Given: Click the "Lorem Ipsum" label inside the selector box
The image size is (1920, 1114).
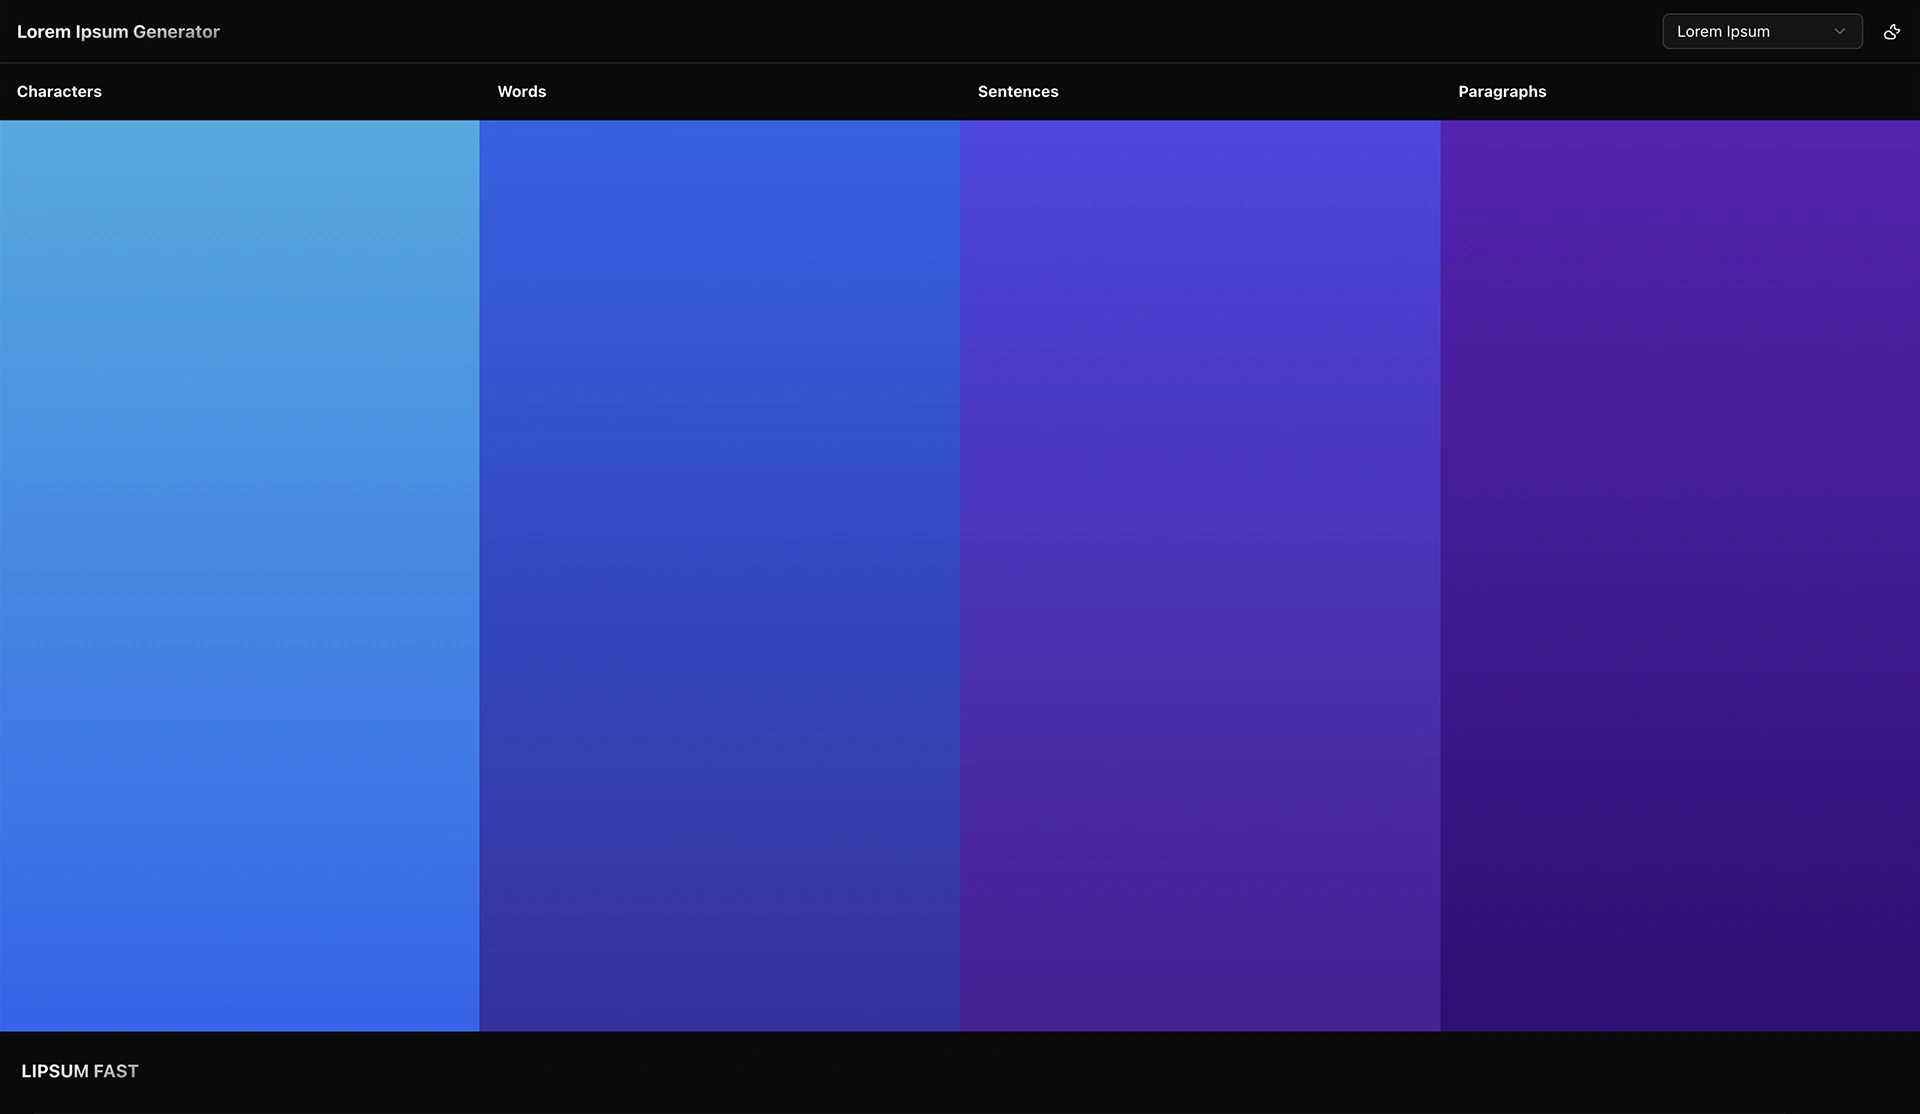Looking at the screenshot, I should click(1722, 32).
